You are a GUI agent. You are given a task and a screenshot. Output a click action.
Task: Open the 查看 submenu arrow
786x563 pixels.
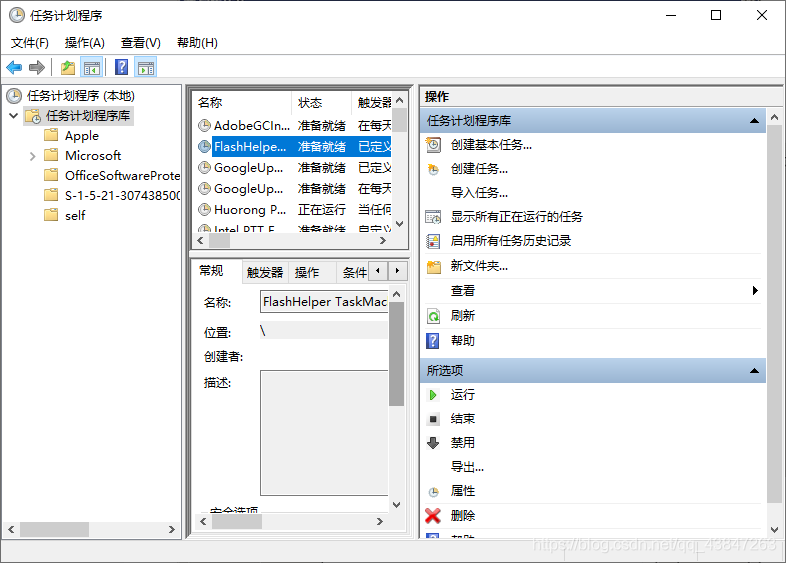pos(755,290)
